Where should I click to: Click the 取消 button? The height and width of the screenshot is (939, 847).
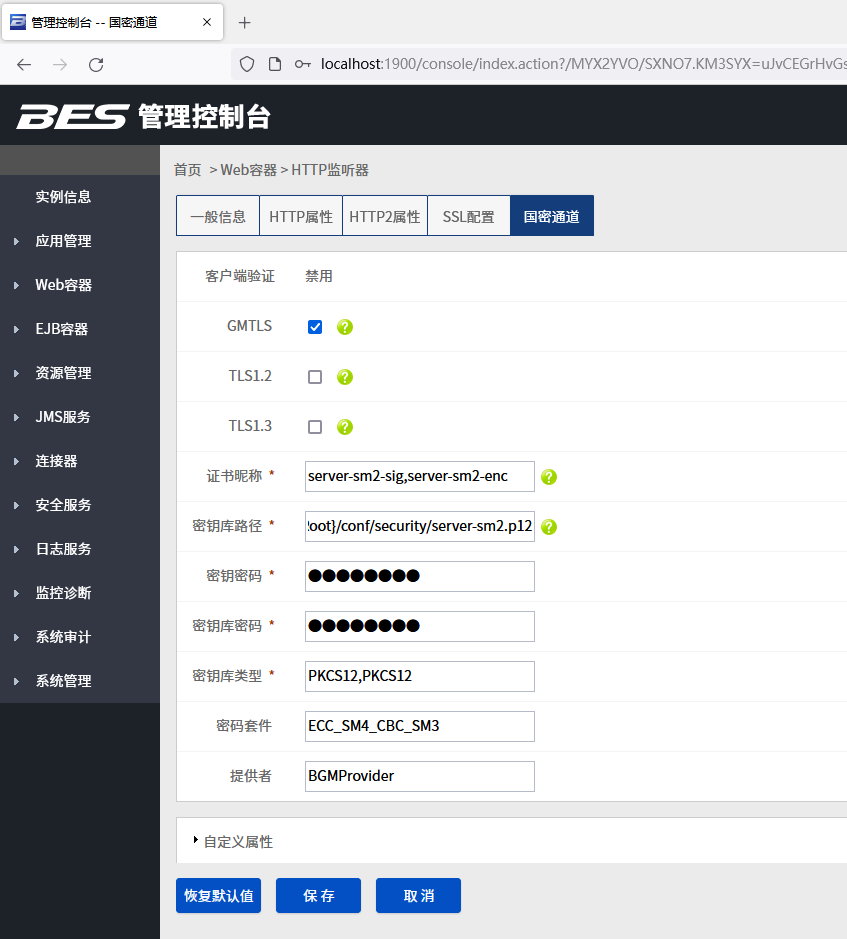419,895
